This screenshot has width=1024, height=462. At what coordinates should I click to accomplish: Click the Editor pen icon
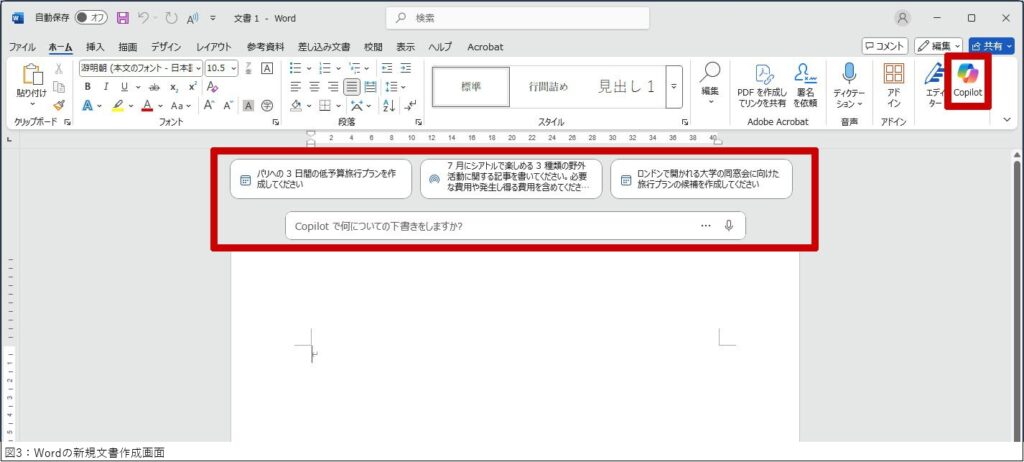coord(934,75)
